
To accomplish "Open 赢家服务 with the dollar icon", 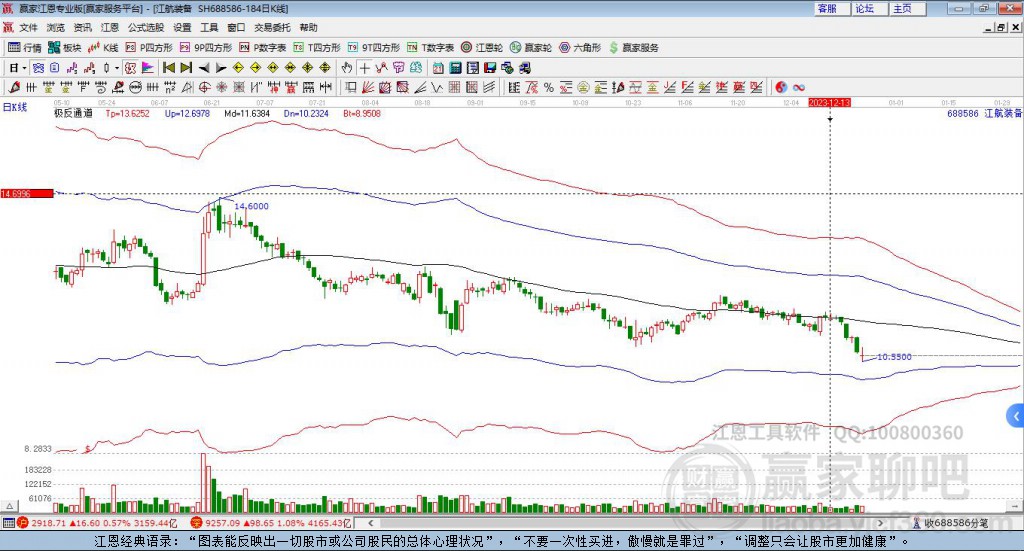I will (x=634, y=48).
